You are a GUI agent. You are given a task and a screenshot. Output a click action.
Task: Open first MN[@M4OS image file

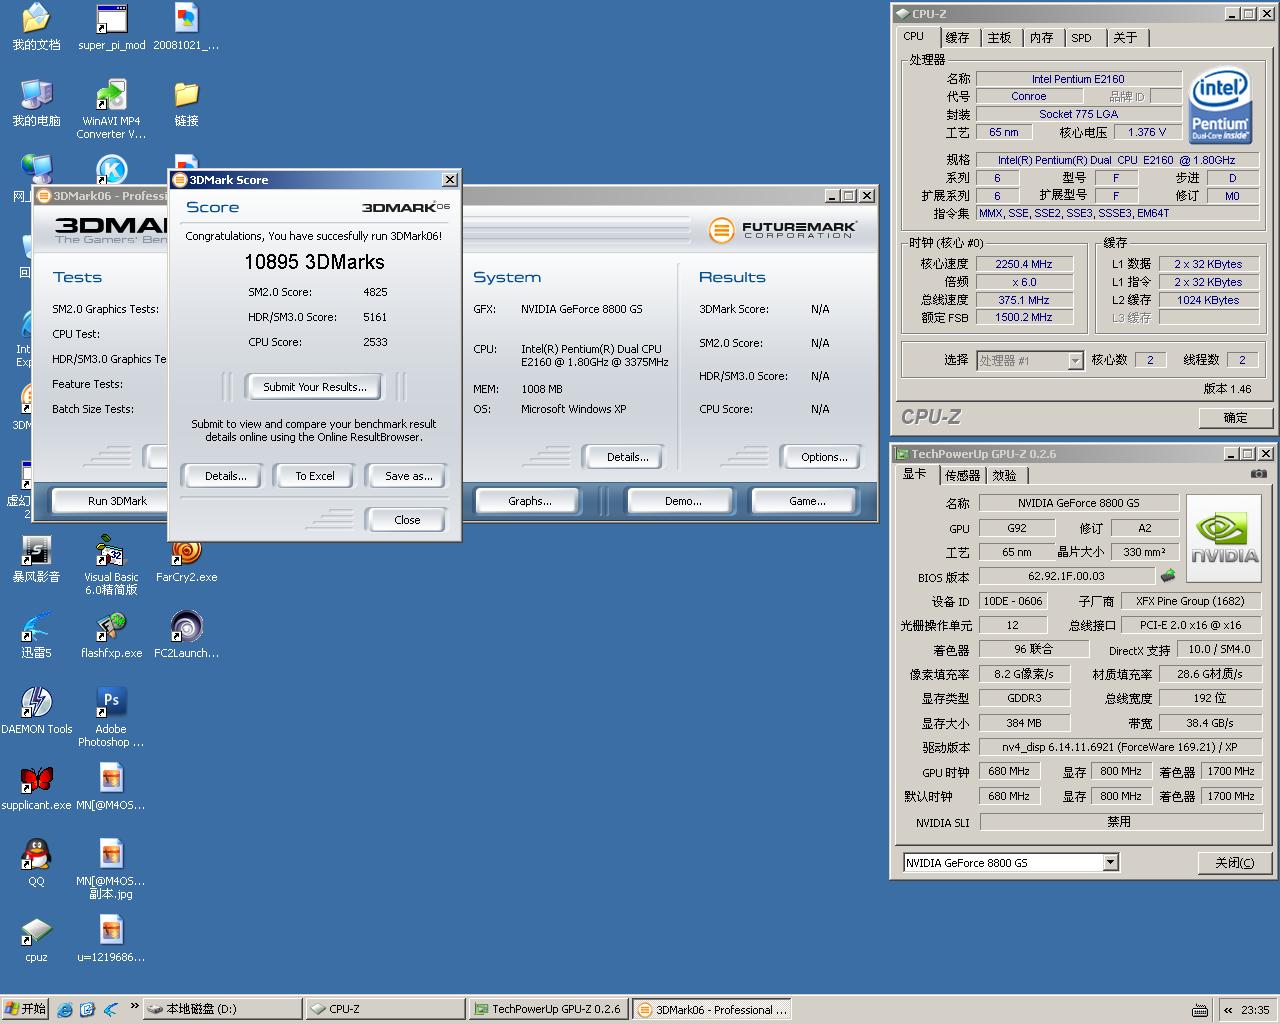pos(112,787)
